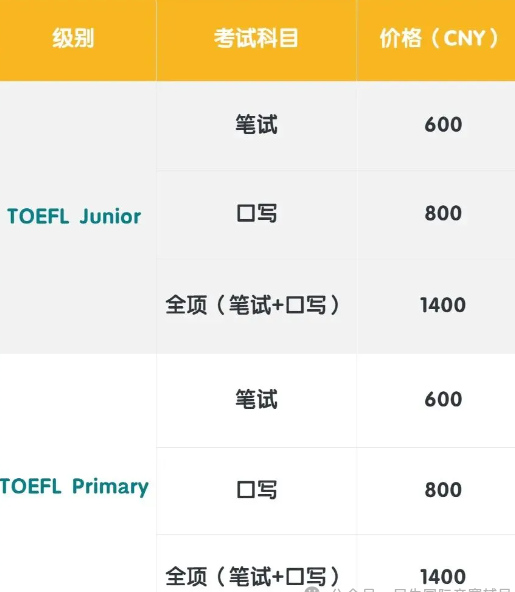The image size is (515, 592).
Task: Select the 价格 word in header
Action: [401, 38]
